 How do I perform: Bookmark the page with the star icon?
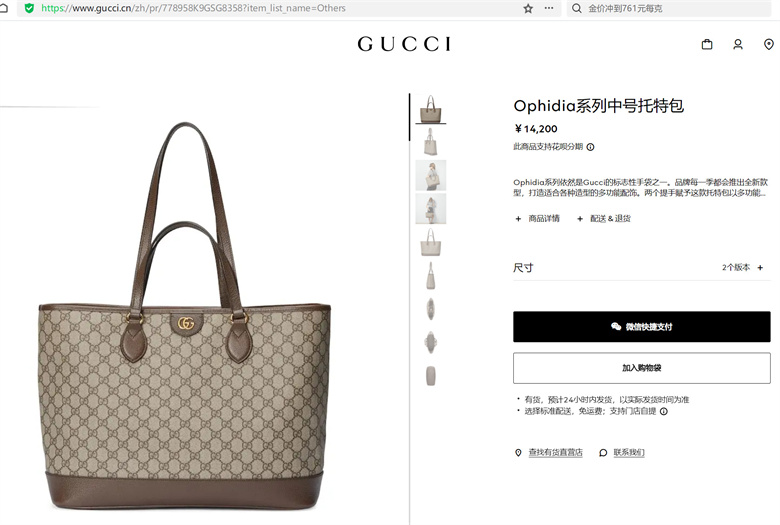[x=528, y=8]
